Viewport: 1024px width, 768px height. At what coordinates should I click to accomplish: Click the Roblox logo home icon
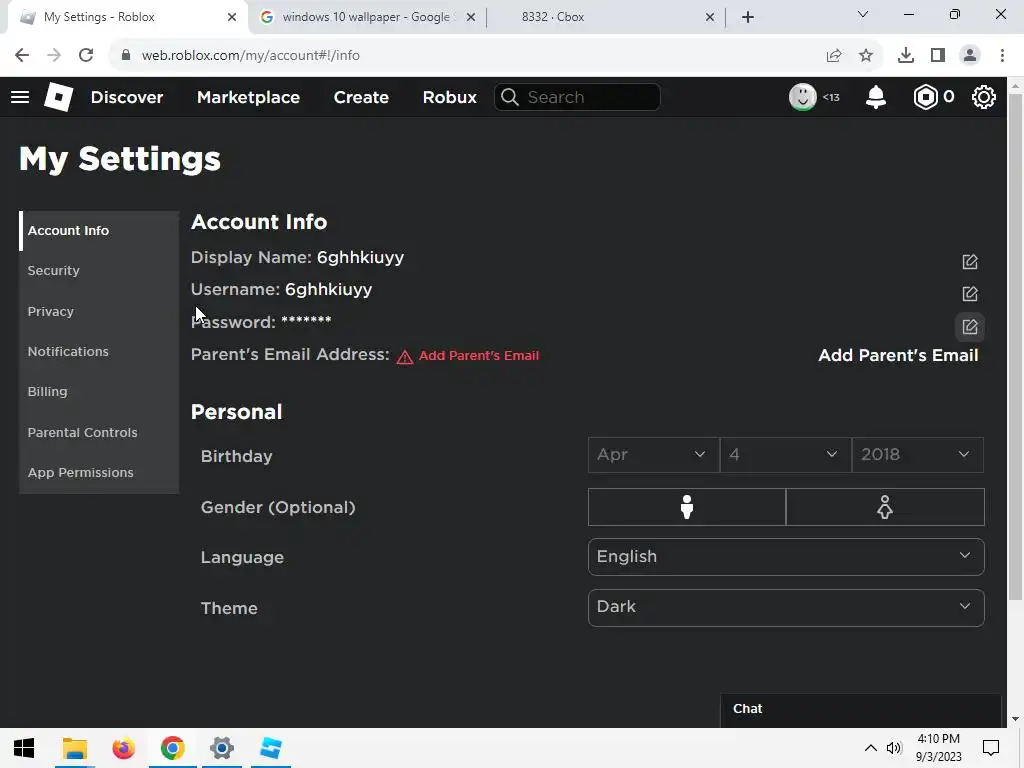pyautogui.click(x=58, y=97)
